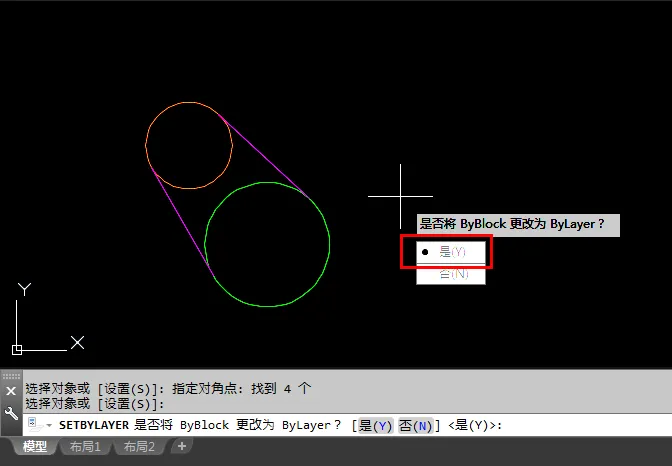Click the ByBlock to ByLayer prompt tooltip
Viewport: 672px width, 466px height.
coord(518,225)
